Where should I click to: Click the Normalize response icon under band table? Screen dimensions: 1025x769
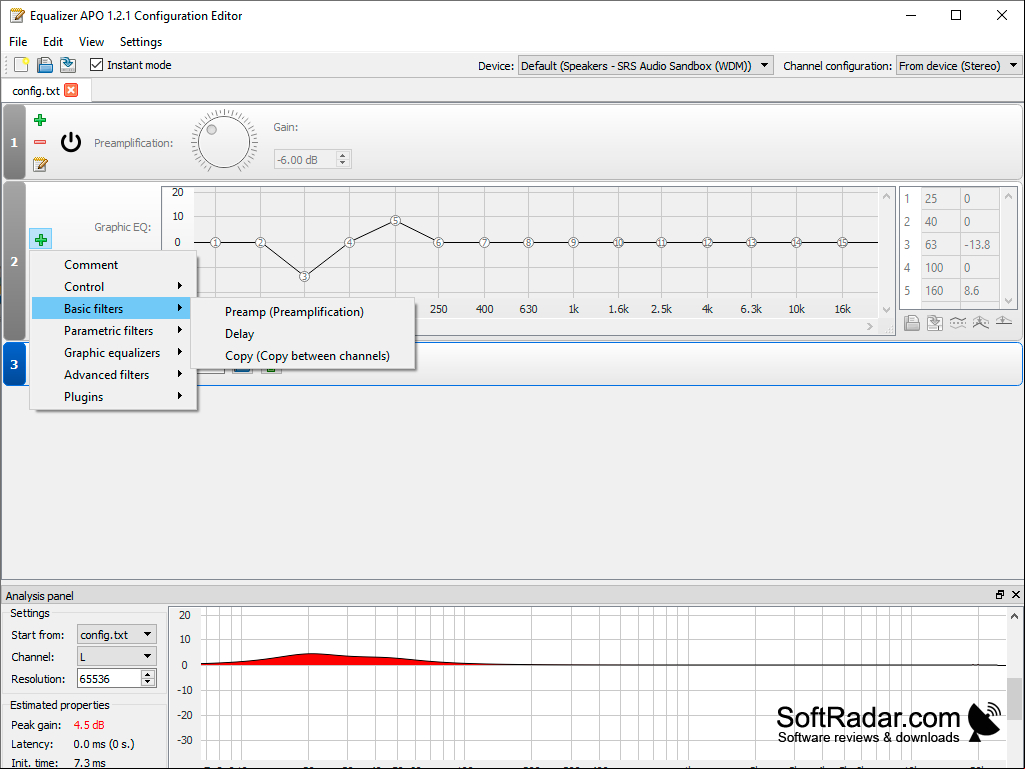[981, 322]
